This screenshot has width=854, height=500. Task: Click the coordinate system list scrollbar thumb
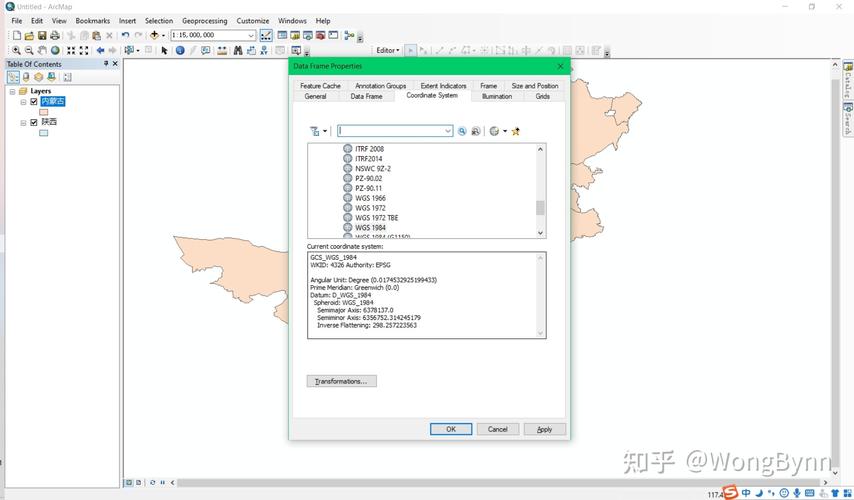coord(540,208)
